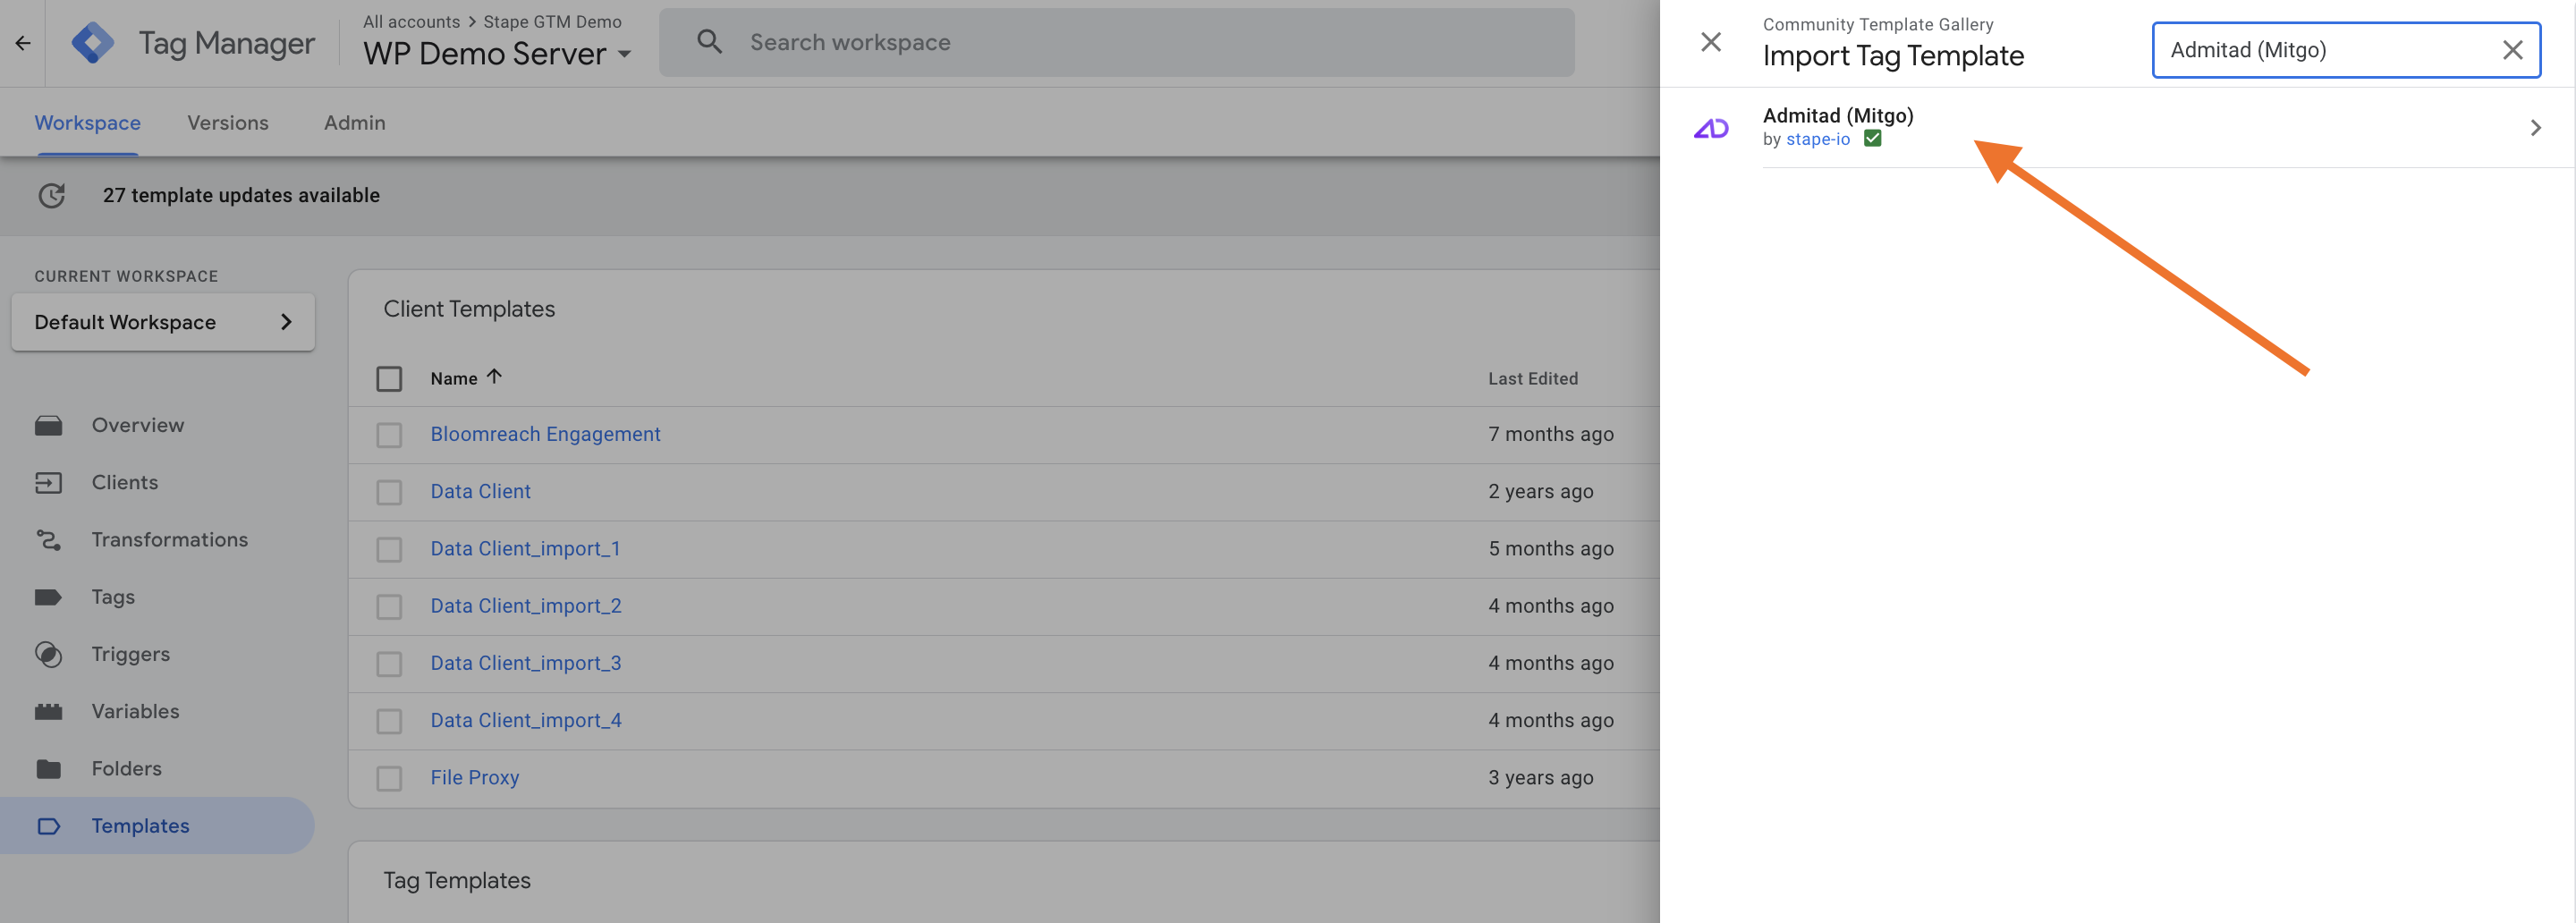
Task: Click the template updates refresh icon
Action: (x=52, y=195)
